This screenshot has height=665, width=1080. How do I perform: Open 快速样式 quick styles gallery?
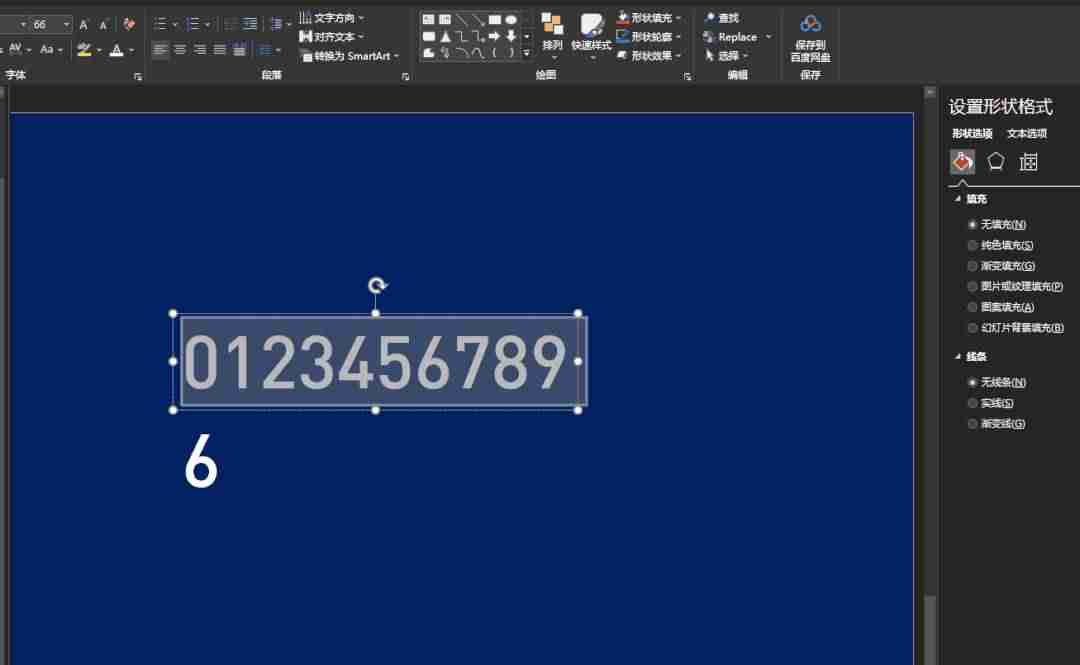(x=591, y=34)
